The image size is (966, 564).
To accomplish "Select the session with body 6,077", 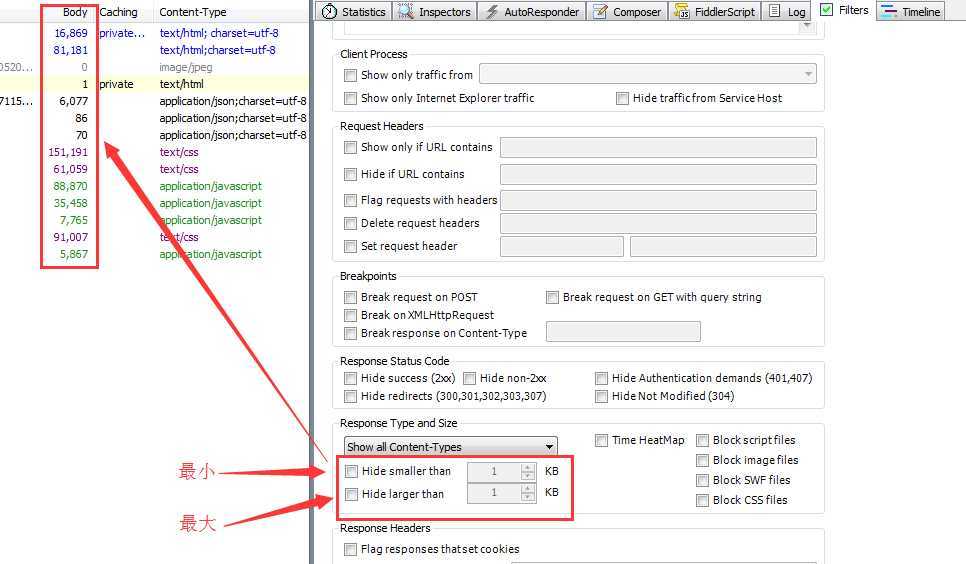I will [x=154, y=101].
